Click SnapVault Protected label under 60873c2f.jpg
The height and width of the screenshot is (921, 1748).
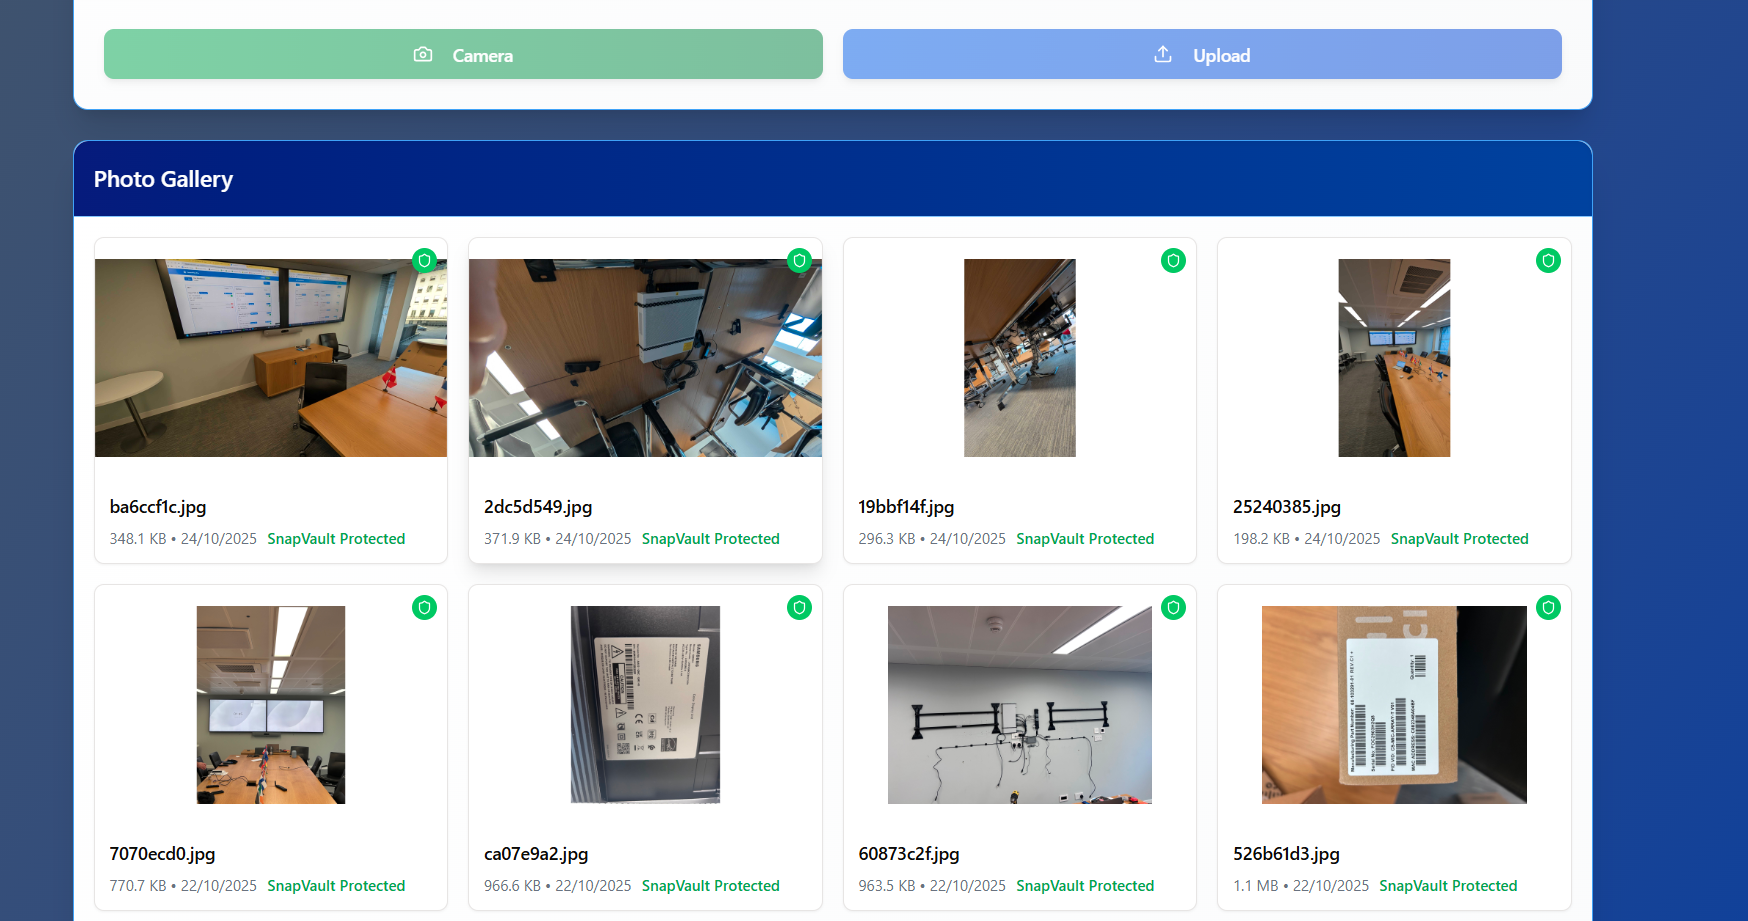(x=1085, y=886)
